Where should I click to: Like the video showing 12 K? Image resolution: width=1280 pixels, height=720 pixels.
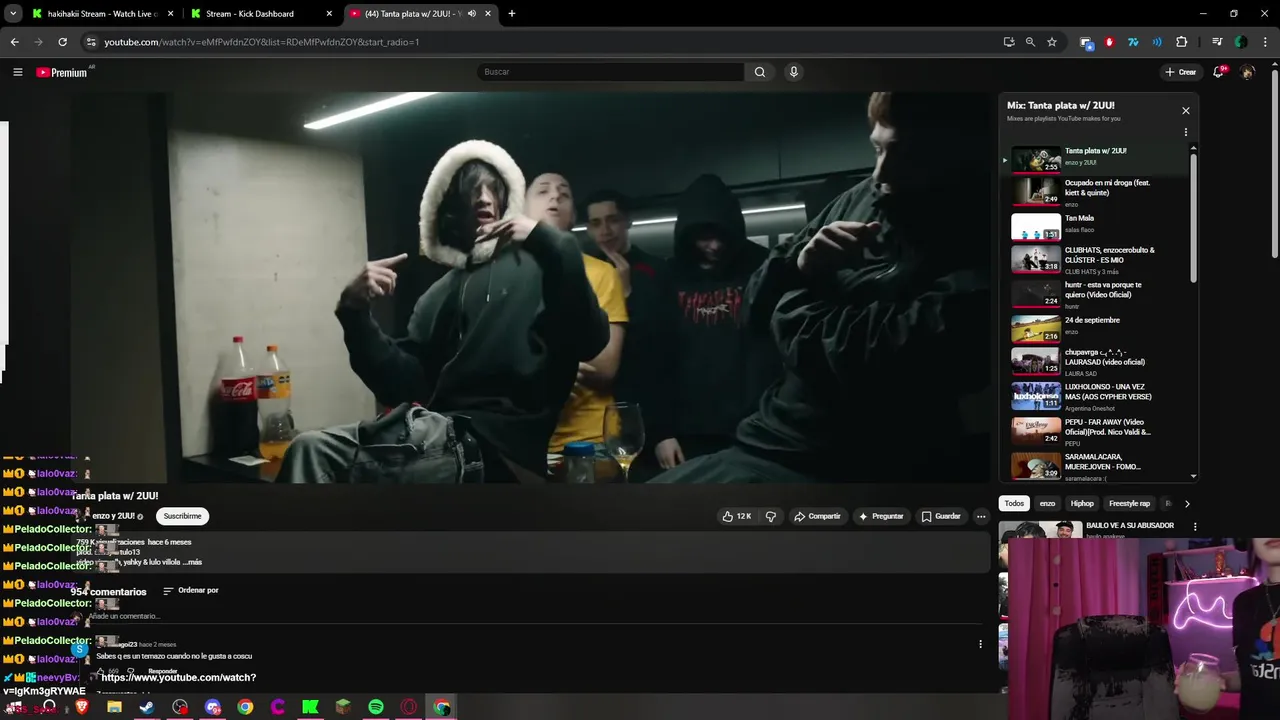pos(737,516)
